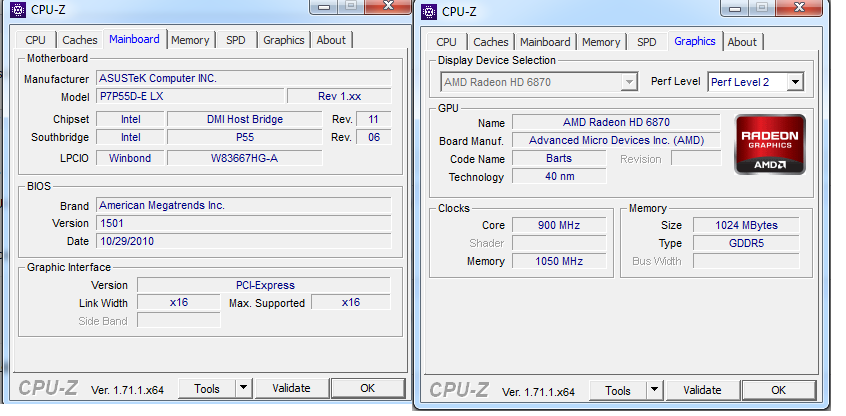Click BIOS version 1501 field
846x416 pixels.
244,223
